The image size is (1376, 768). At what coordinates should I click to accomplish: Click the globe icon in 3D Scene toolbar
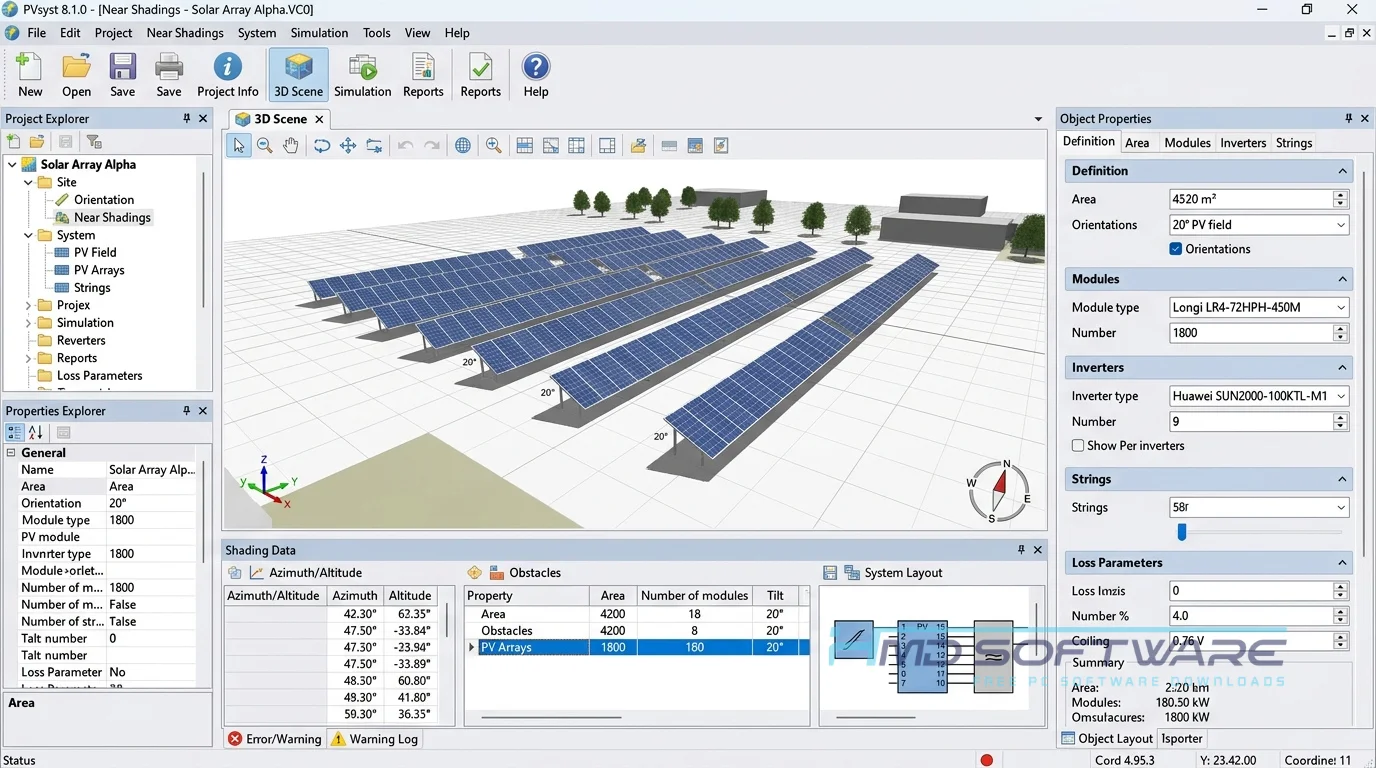pos(463,145)
